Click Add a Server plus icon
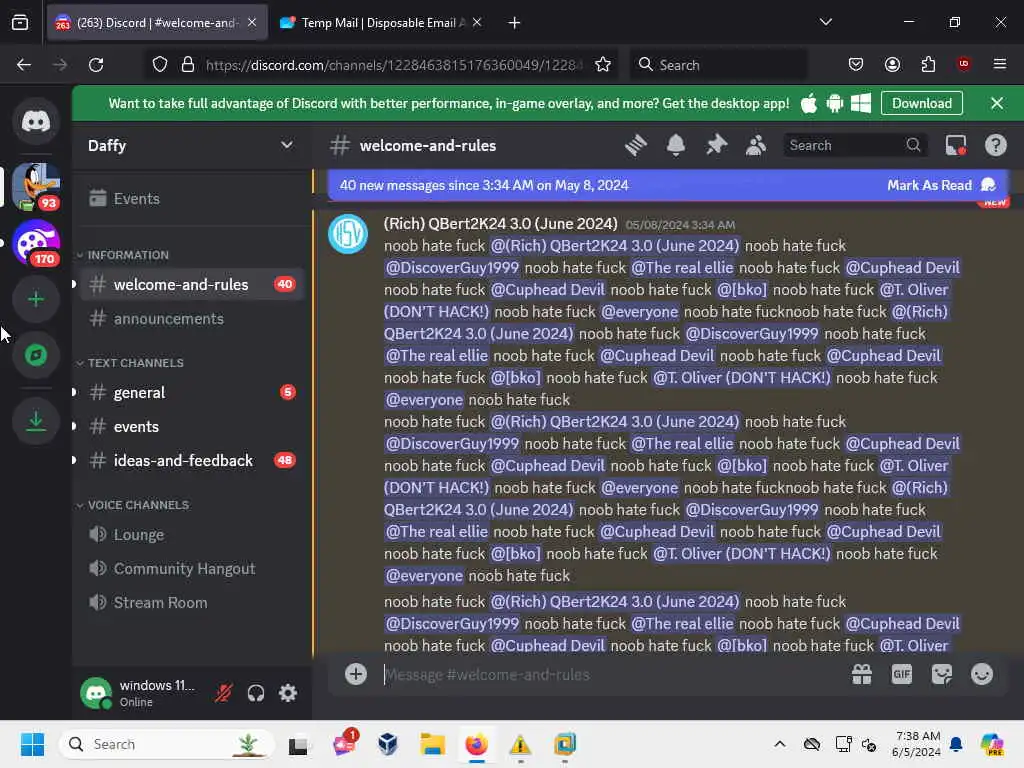 (36, 299)
